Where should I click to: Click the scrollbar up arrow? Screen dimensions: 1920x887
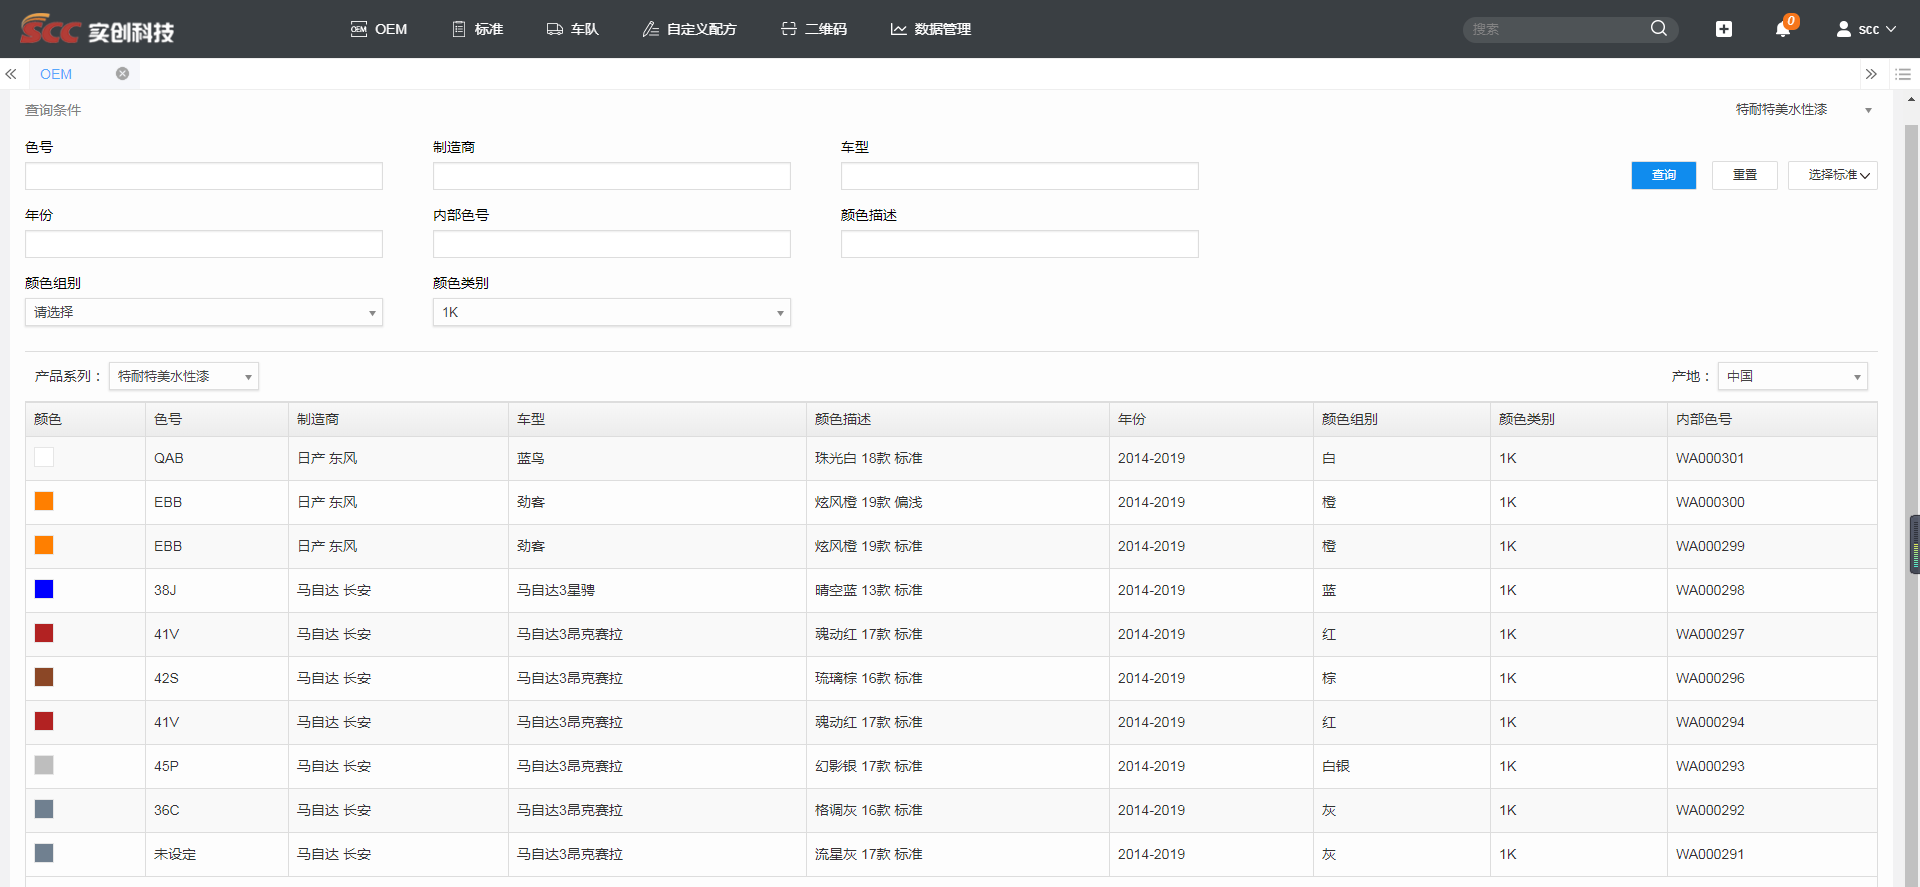tap(1912, 99)
